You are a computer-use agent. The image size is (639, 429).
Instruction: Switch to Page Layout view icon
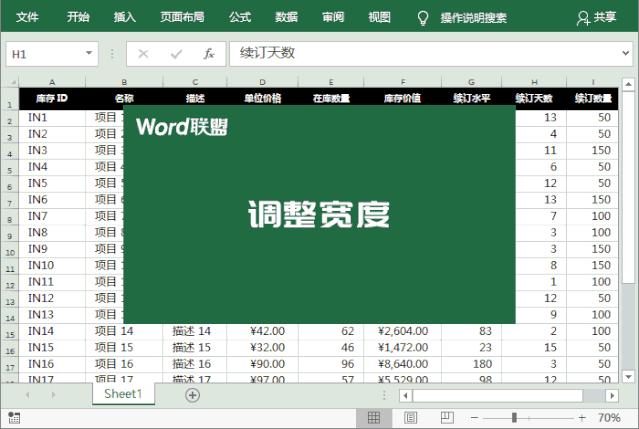[x=410, y=418]
